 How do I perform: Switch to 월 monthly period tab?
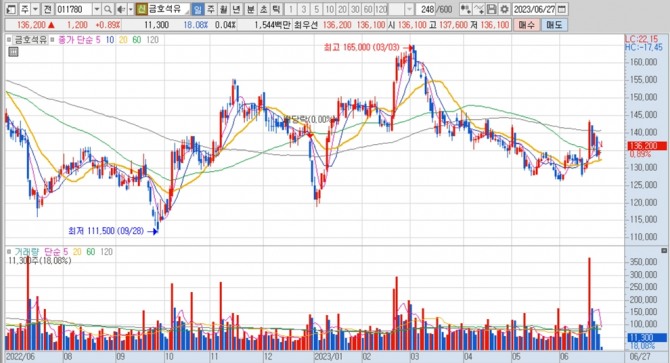(223, 9)
